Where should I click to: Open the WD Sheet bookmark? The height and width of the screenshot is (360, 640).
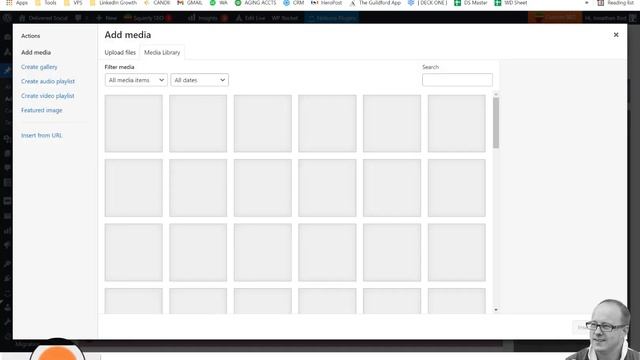tap(511, 3)
